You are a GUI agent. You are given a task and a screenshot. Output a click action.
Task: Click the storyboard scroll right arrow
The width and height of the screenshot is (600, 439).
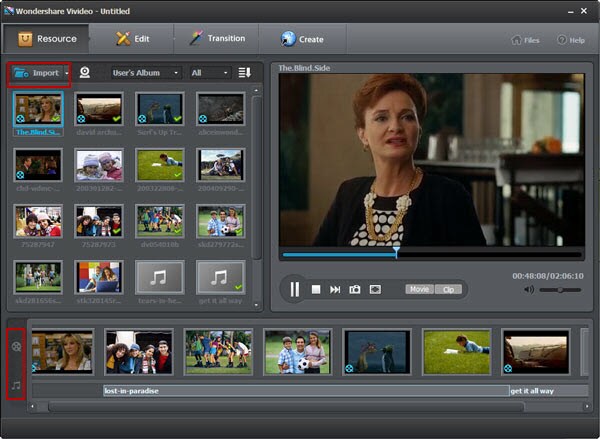coord(587,406)
